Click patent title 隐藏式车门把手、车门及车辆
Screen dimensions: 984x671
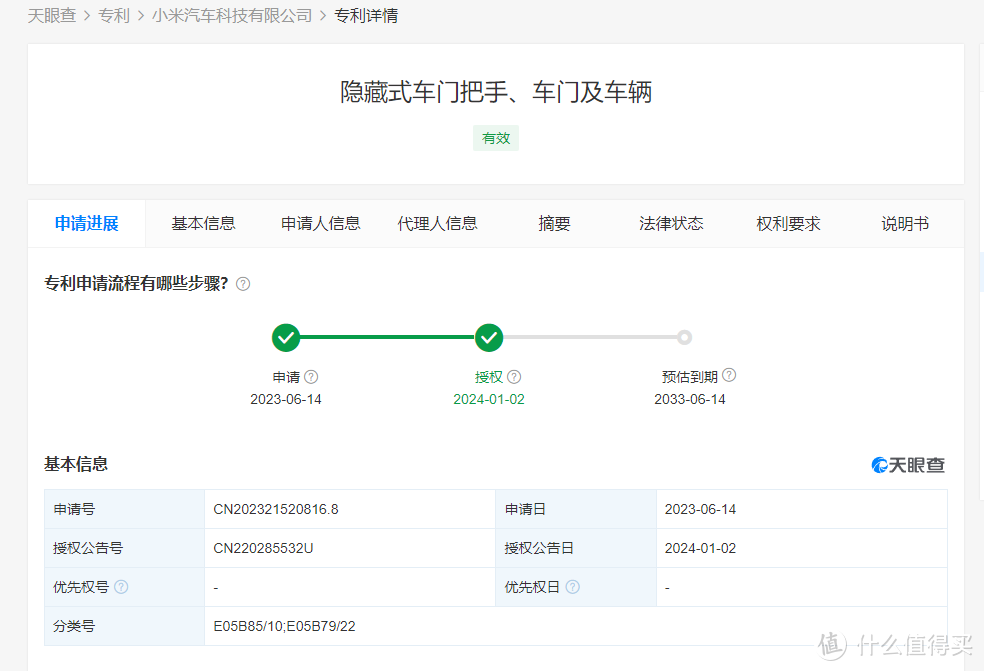point(496,92)
